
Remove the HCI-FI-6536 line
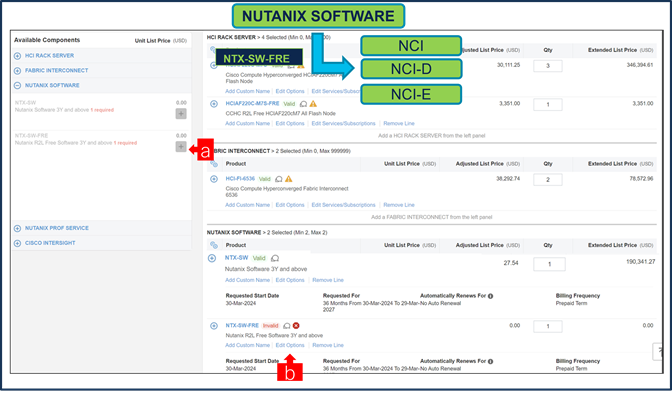click(399, 205)
